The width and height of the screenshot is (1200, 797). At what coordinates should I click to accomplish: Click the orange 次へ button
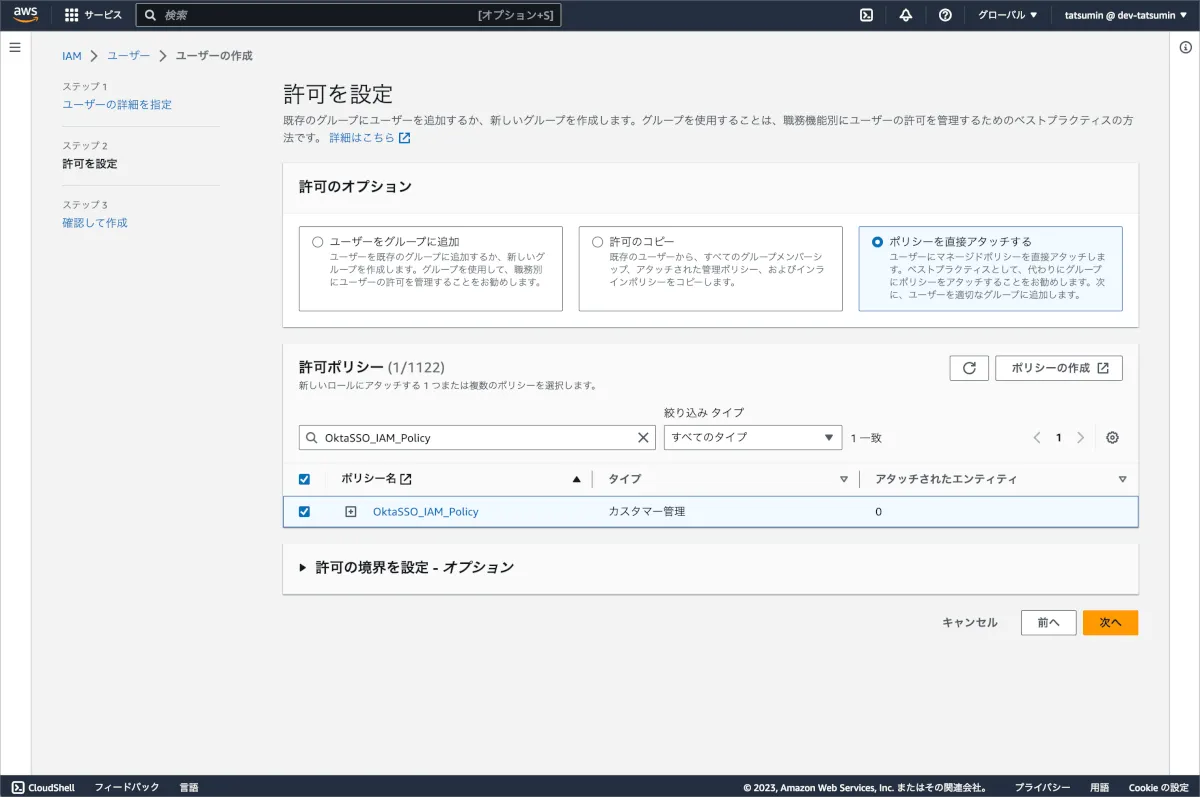point(1110,622)
